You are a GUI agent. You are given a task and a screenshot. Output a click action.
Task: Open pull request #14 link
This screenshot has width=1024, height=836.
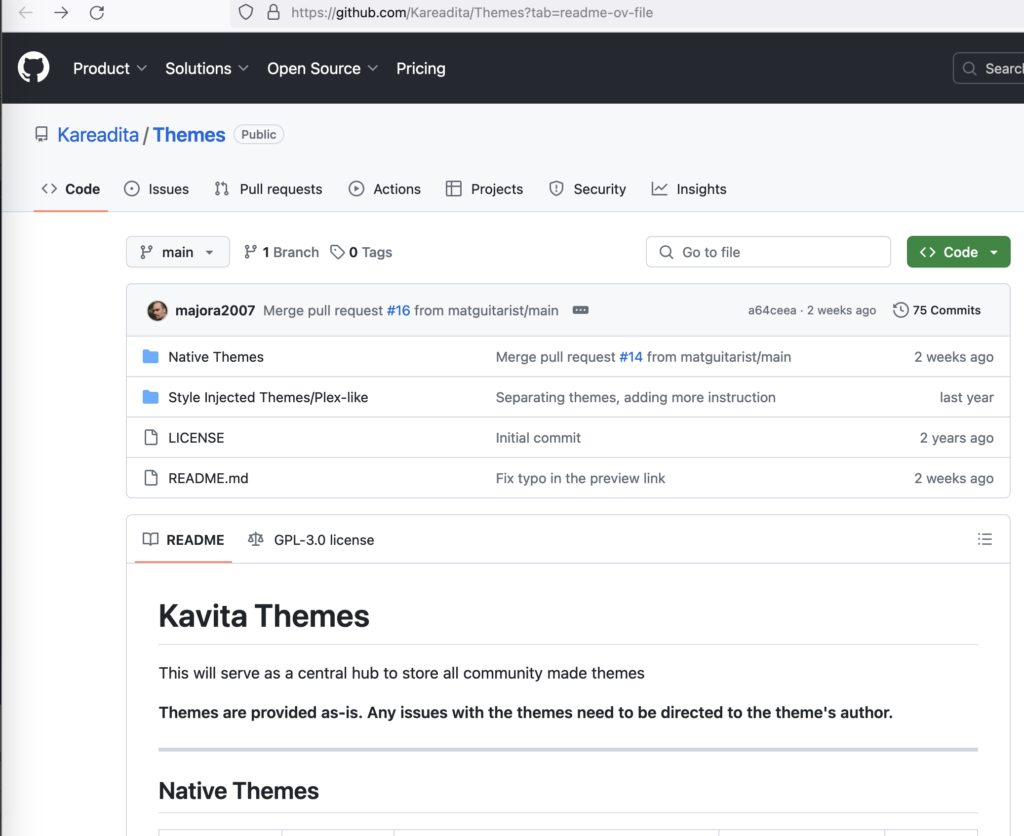pos(631,357)
